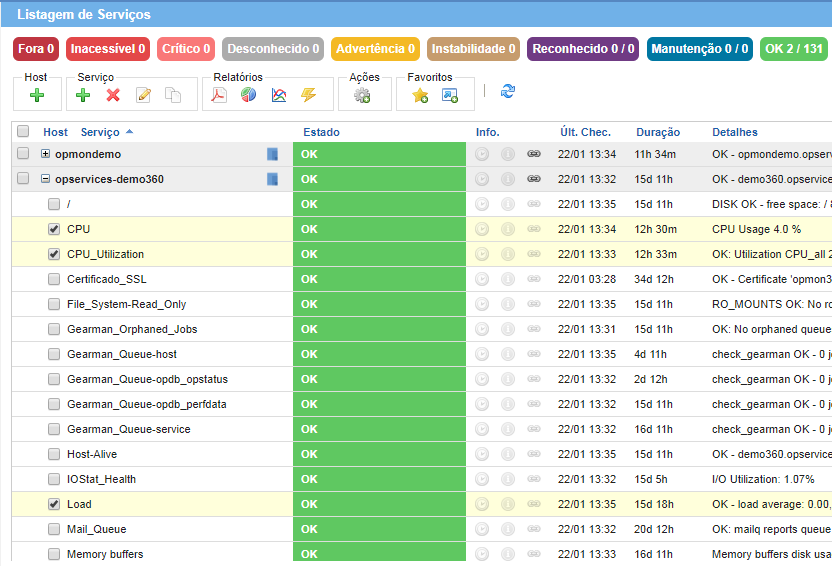Open the PDF report icon under Relatórios

tap(219, 95)
